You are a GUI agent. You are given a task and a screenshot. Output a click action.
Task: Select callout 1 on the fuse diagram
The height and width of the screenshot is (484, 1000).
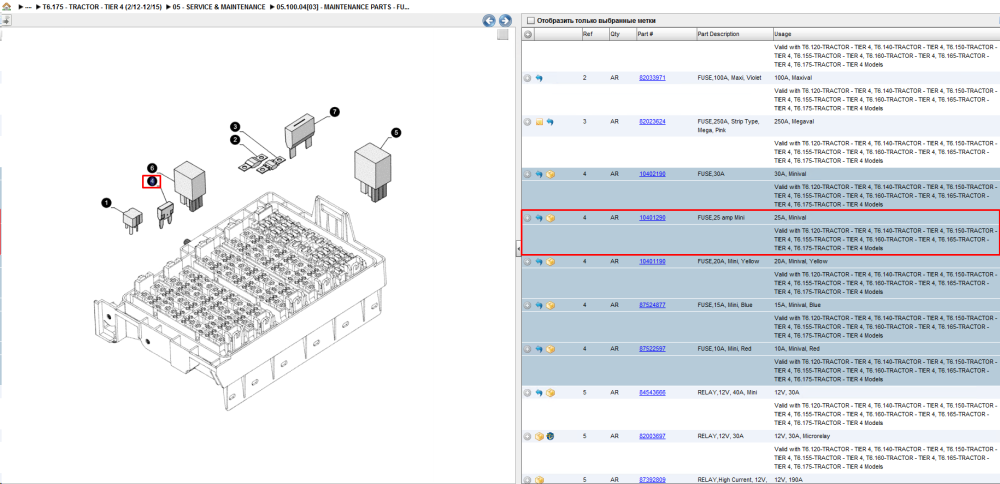(107, 203)
